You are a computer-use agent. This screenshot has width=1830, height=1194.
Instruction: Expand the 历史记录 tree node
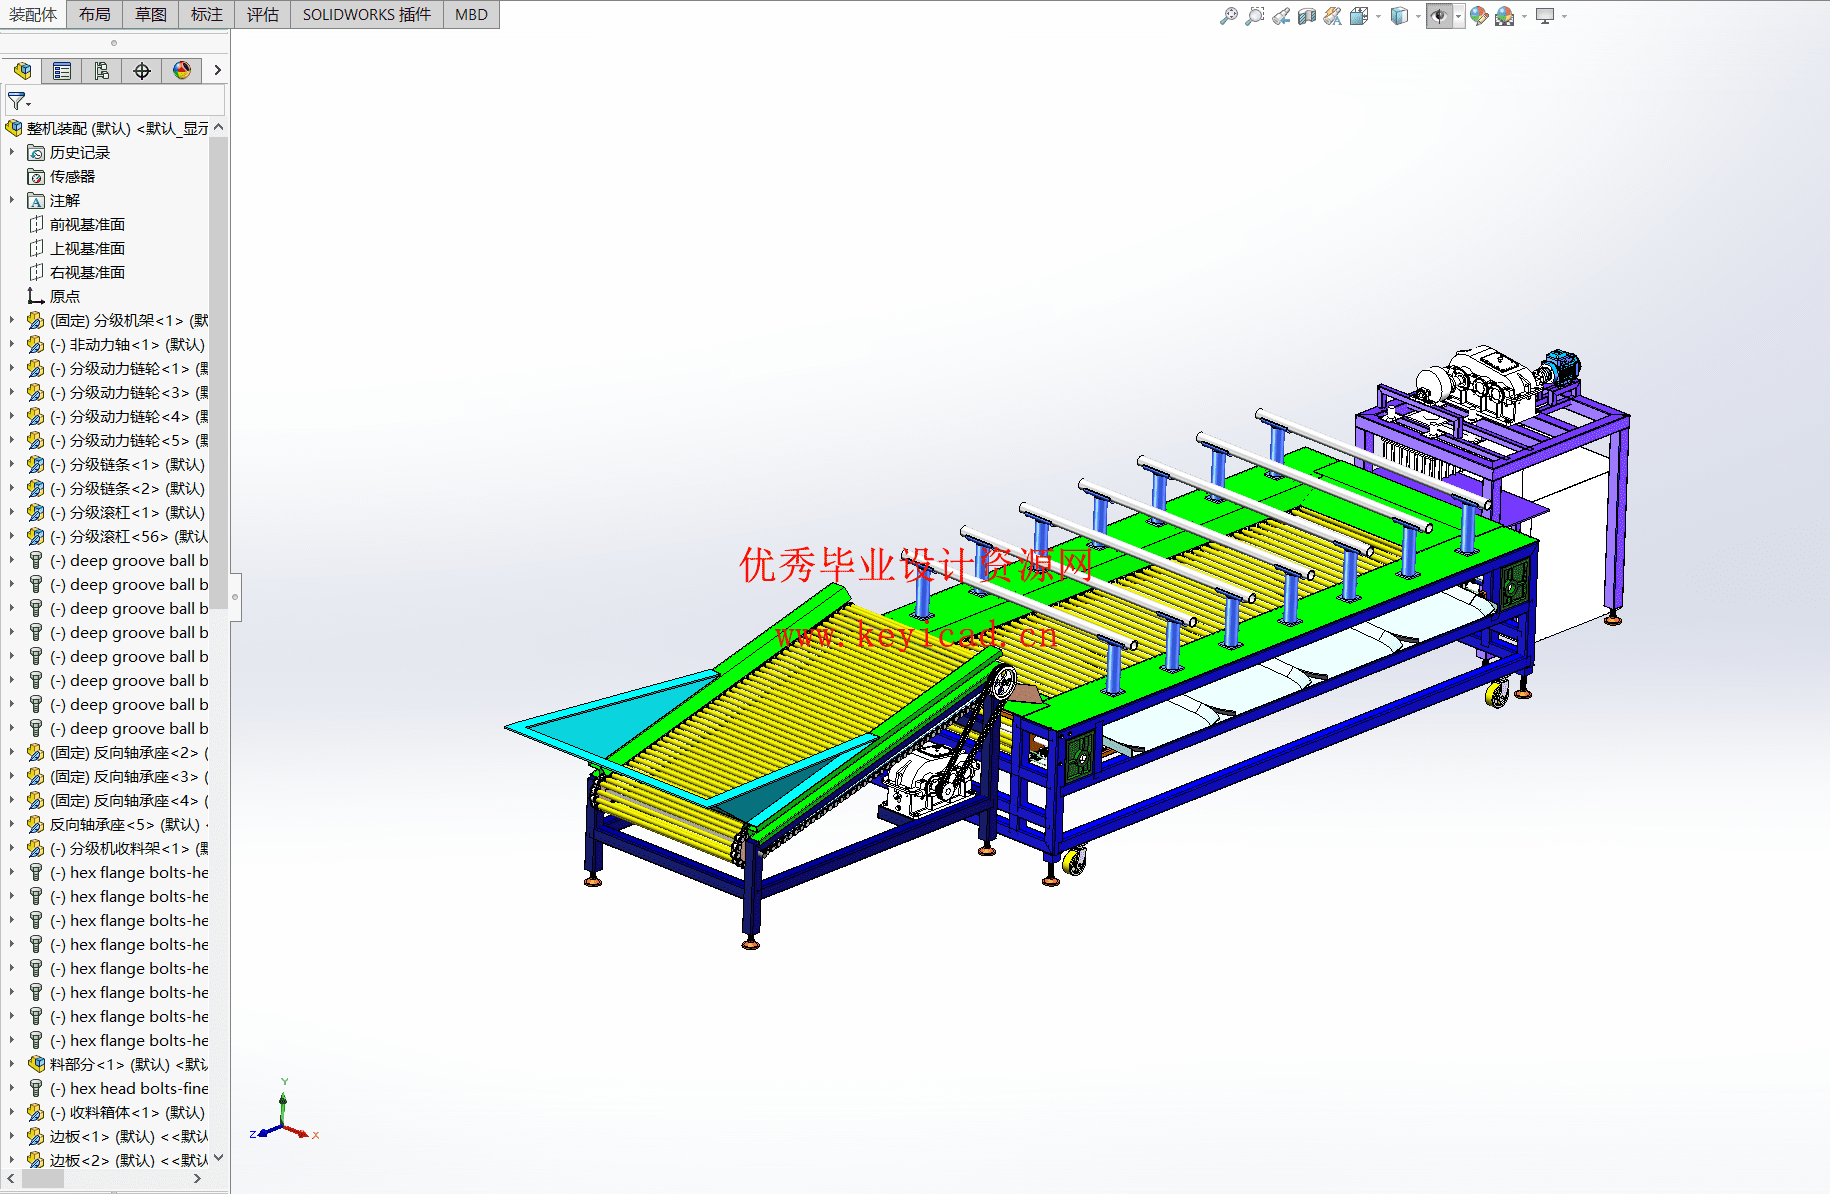pos(12,152)
